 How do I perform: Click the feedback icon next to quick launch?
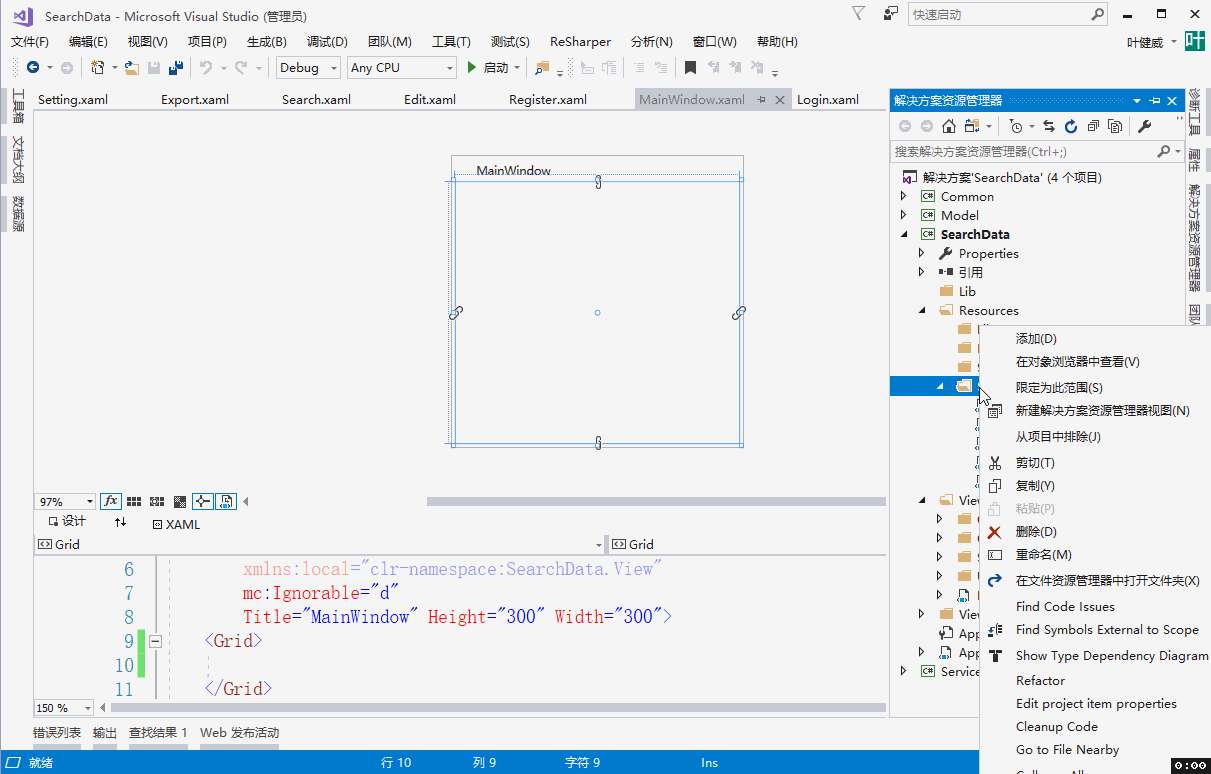point(890,14)
